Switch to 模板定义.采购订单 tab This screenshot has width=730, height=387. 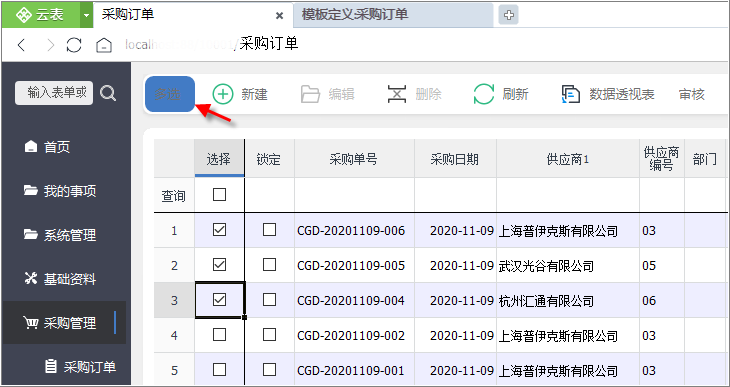point(393,15)
